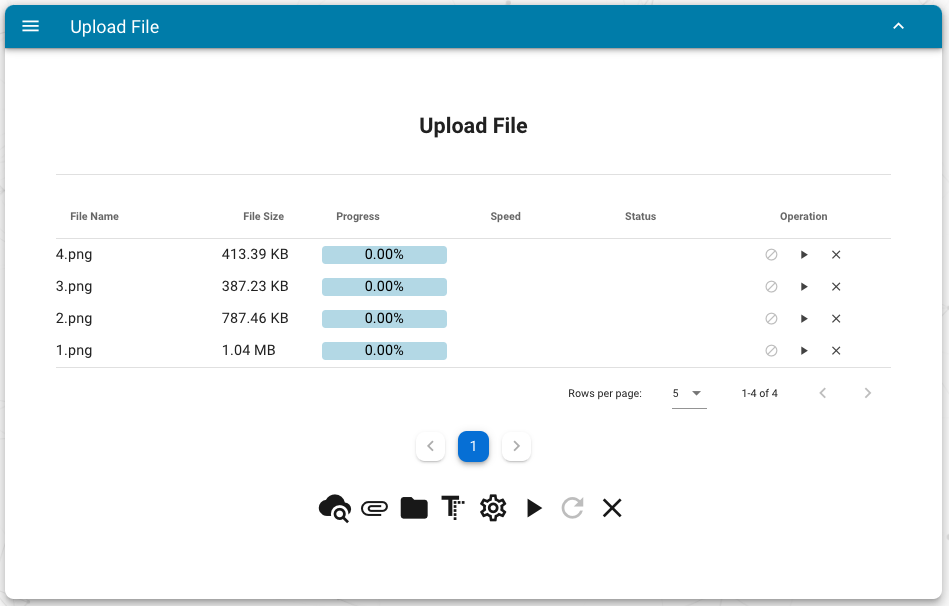Click the grey retry refresh icon
The width and height of the screenshot is (949, 606).
[573, 508]
